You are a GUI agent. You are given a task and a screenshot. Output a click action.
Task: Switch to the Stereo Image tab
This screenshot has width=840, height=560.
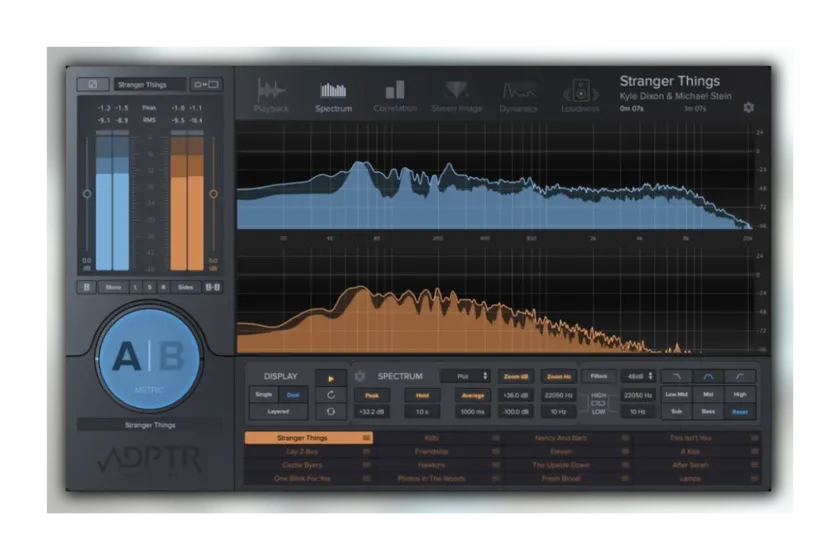(456, 96)
